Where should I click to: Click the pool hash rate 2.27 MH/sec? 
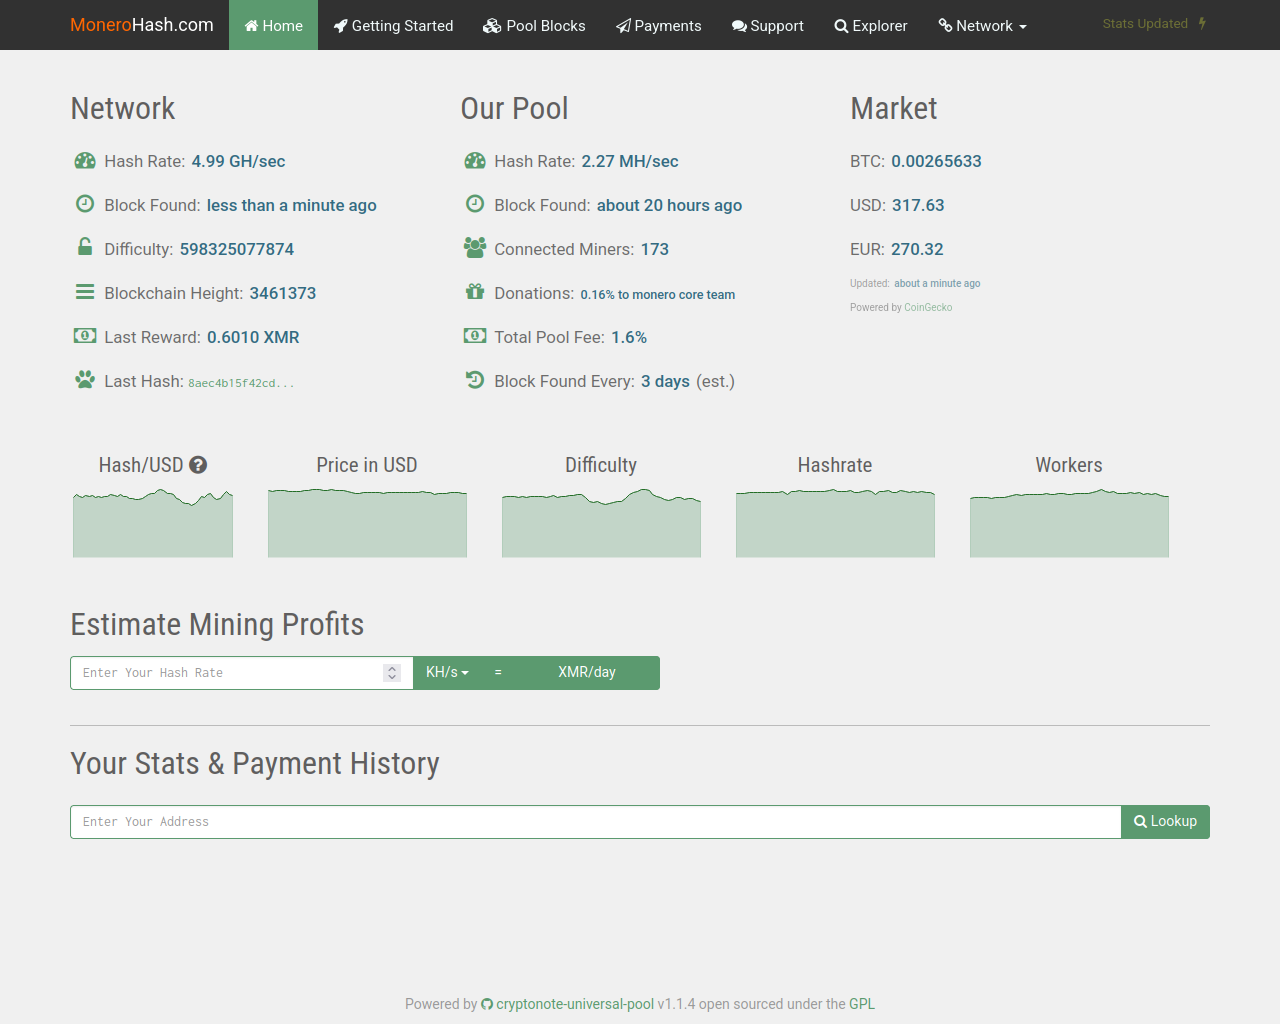630,161
